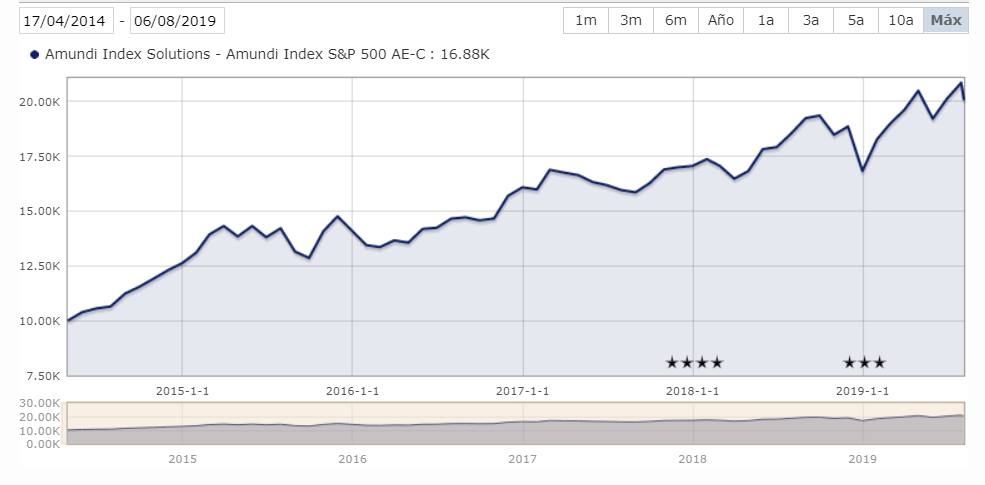Show the 3a time range

tap(811, 20)
